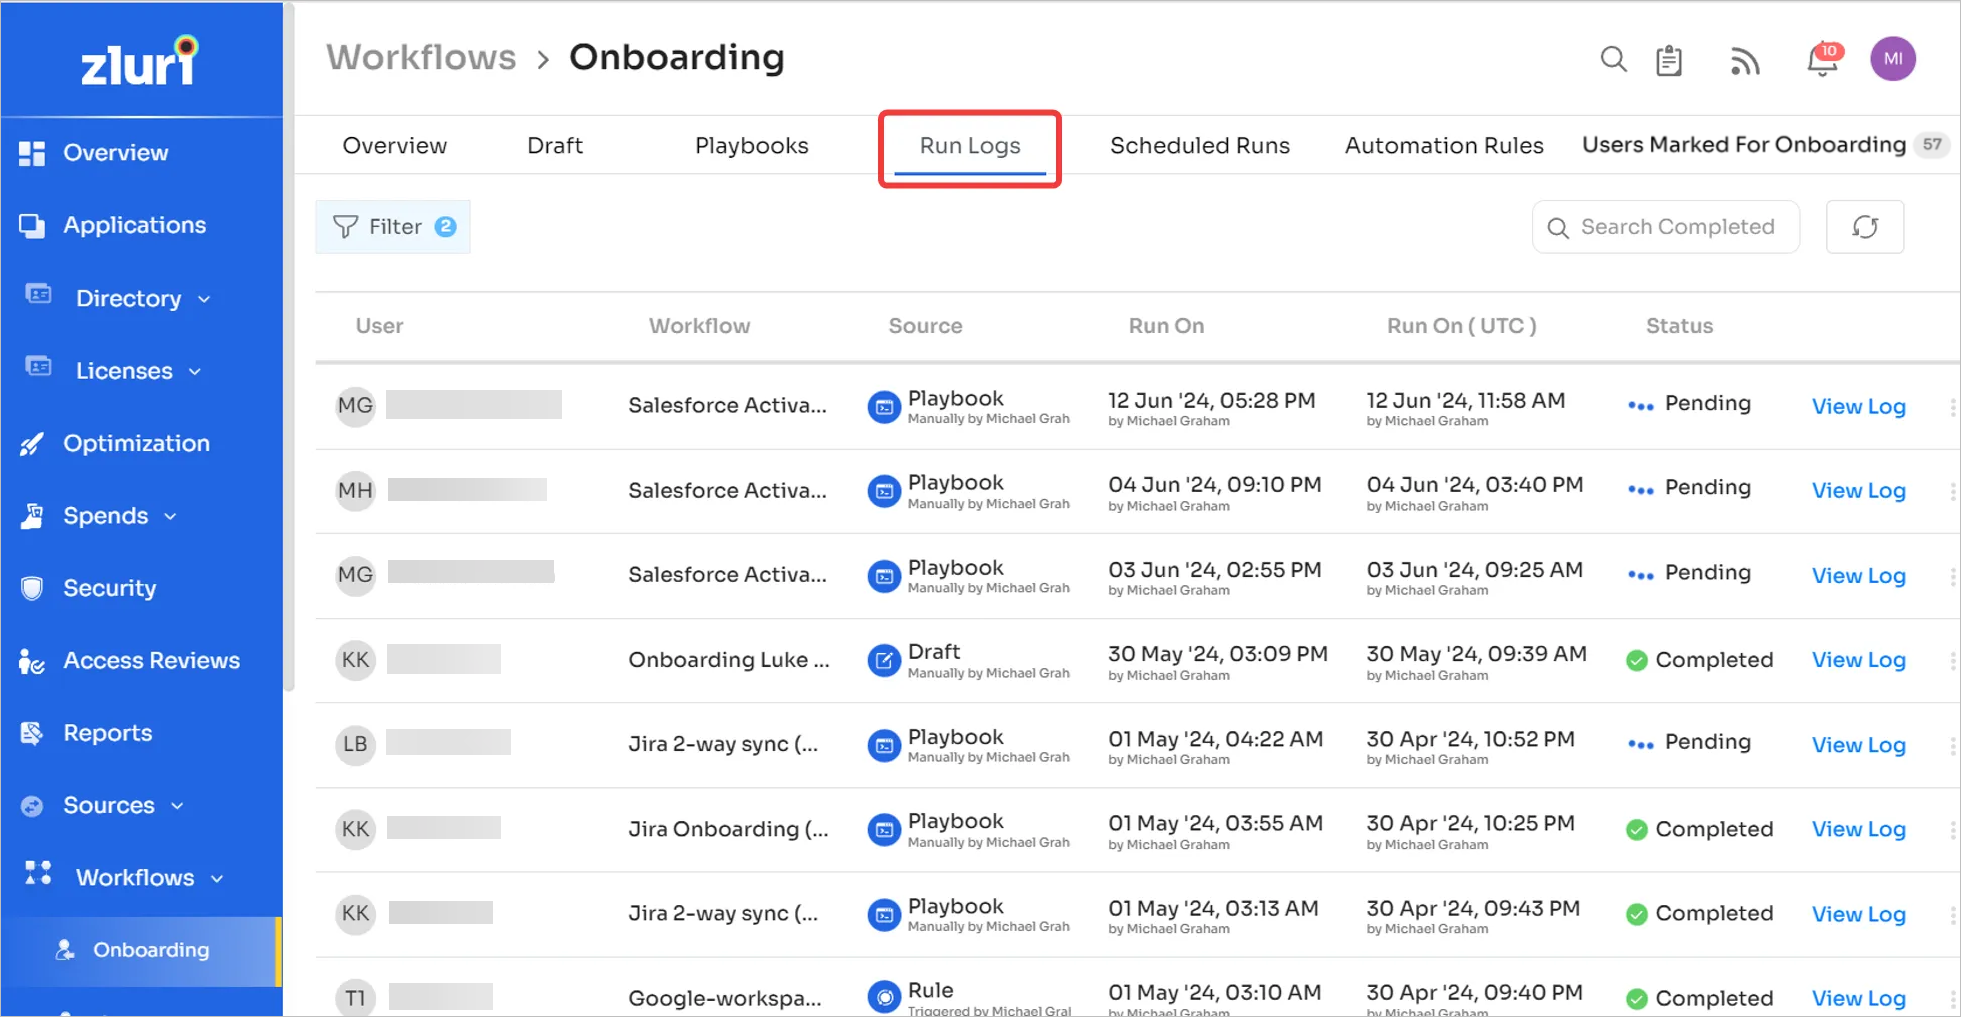Open View Log for Onboarding Luke run

[x=1858, y=659]
